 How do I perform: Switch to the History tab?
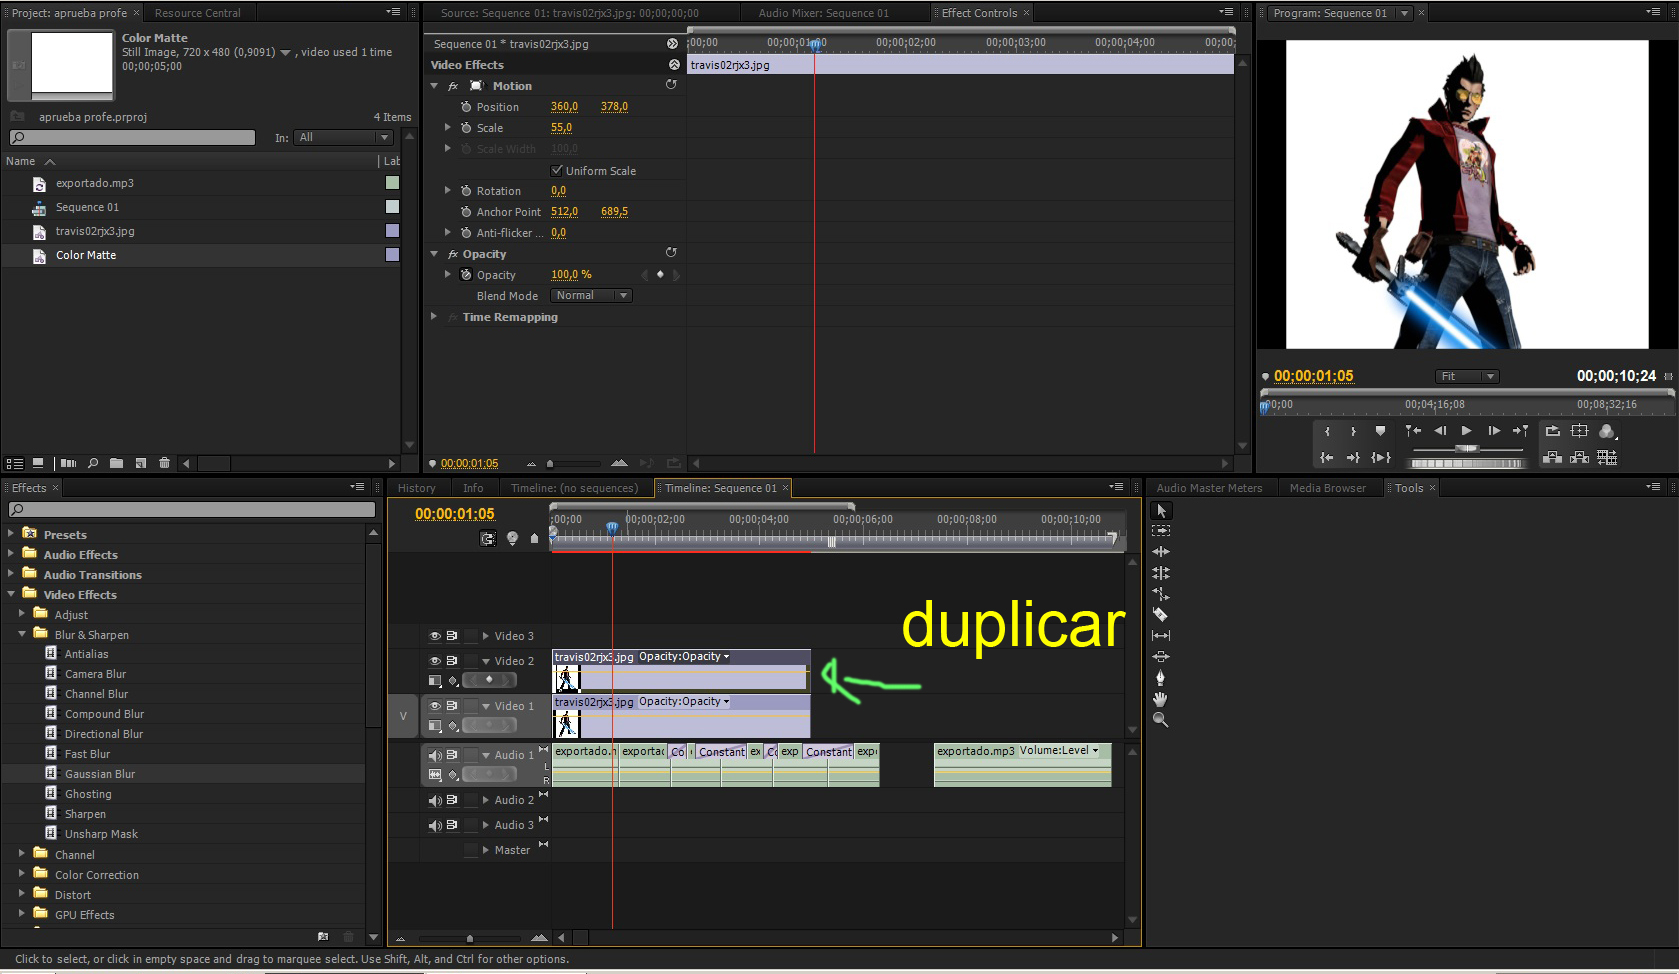tap(416, 488)
